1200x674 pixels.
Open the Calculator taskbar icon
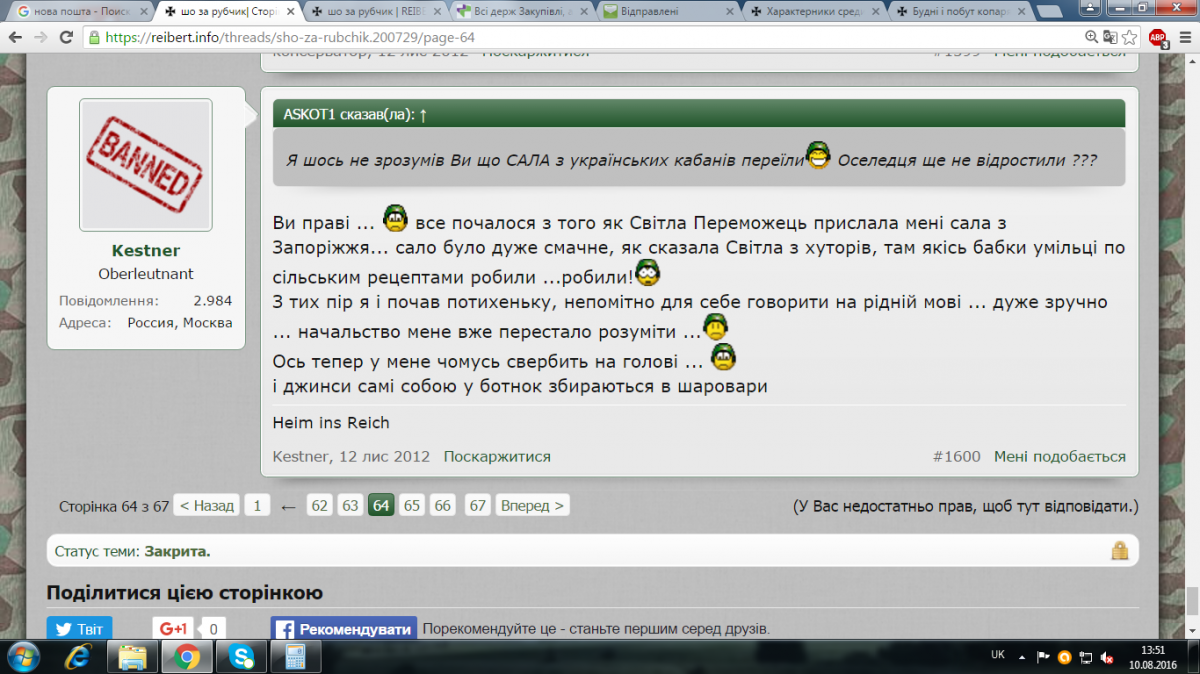295,657
